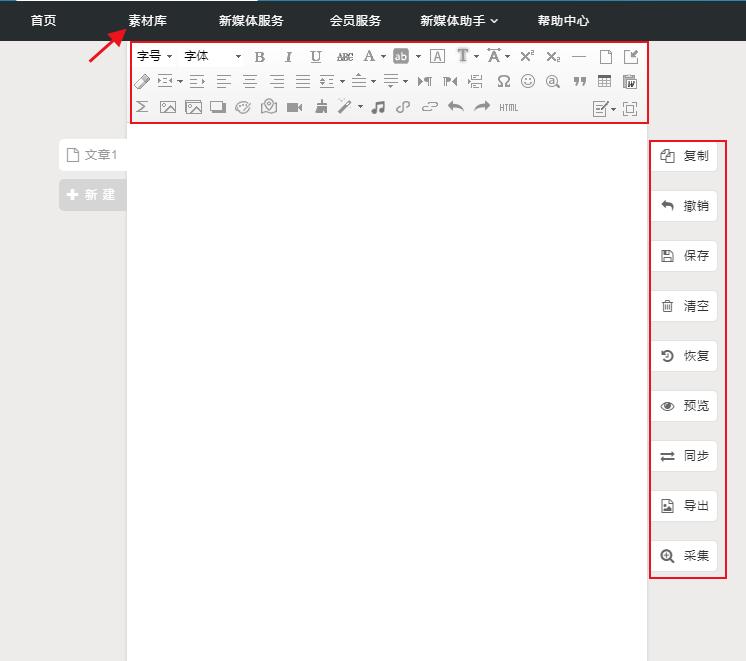Insert a hyperlink
Viewport: 746px width, 661px height.
click(x=403, y=107)
